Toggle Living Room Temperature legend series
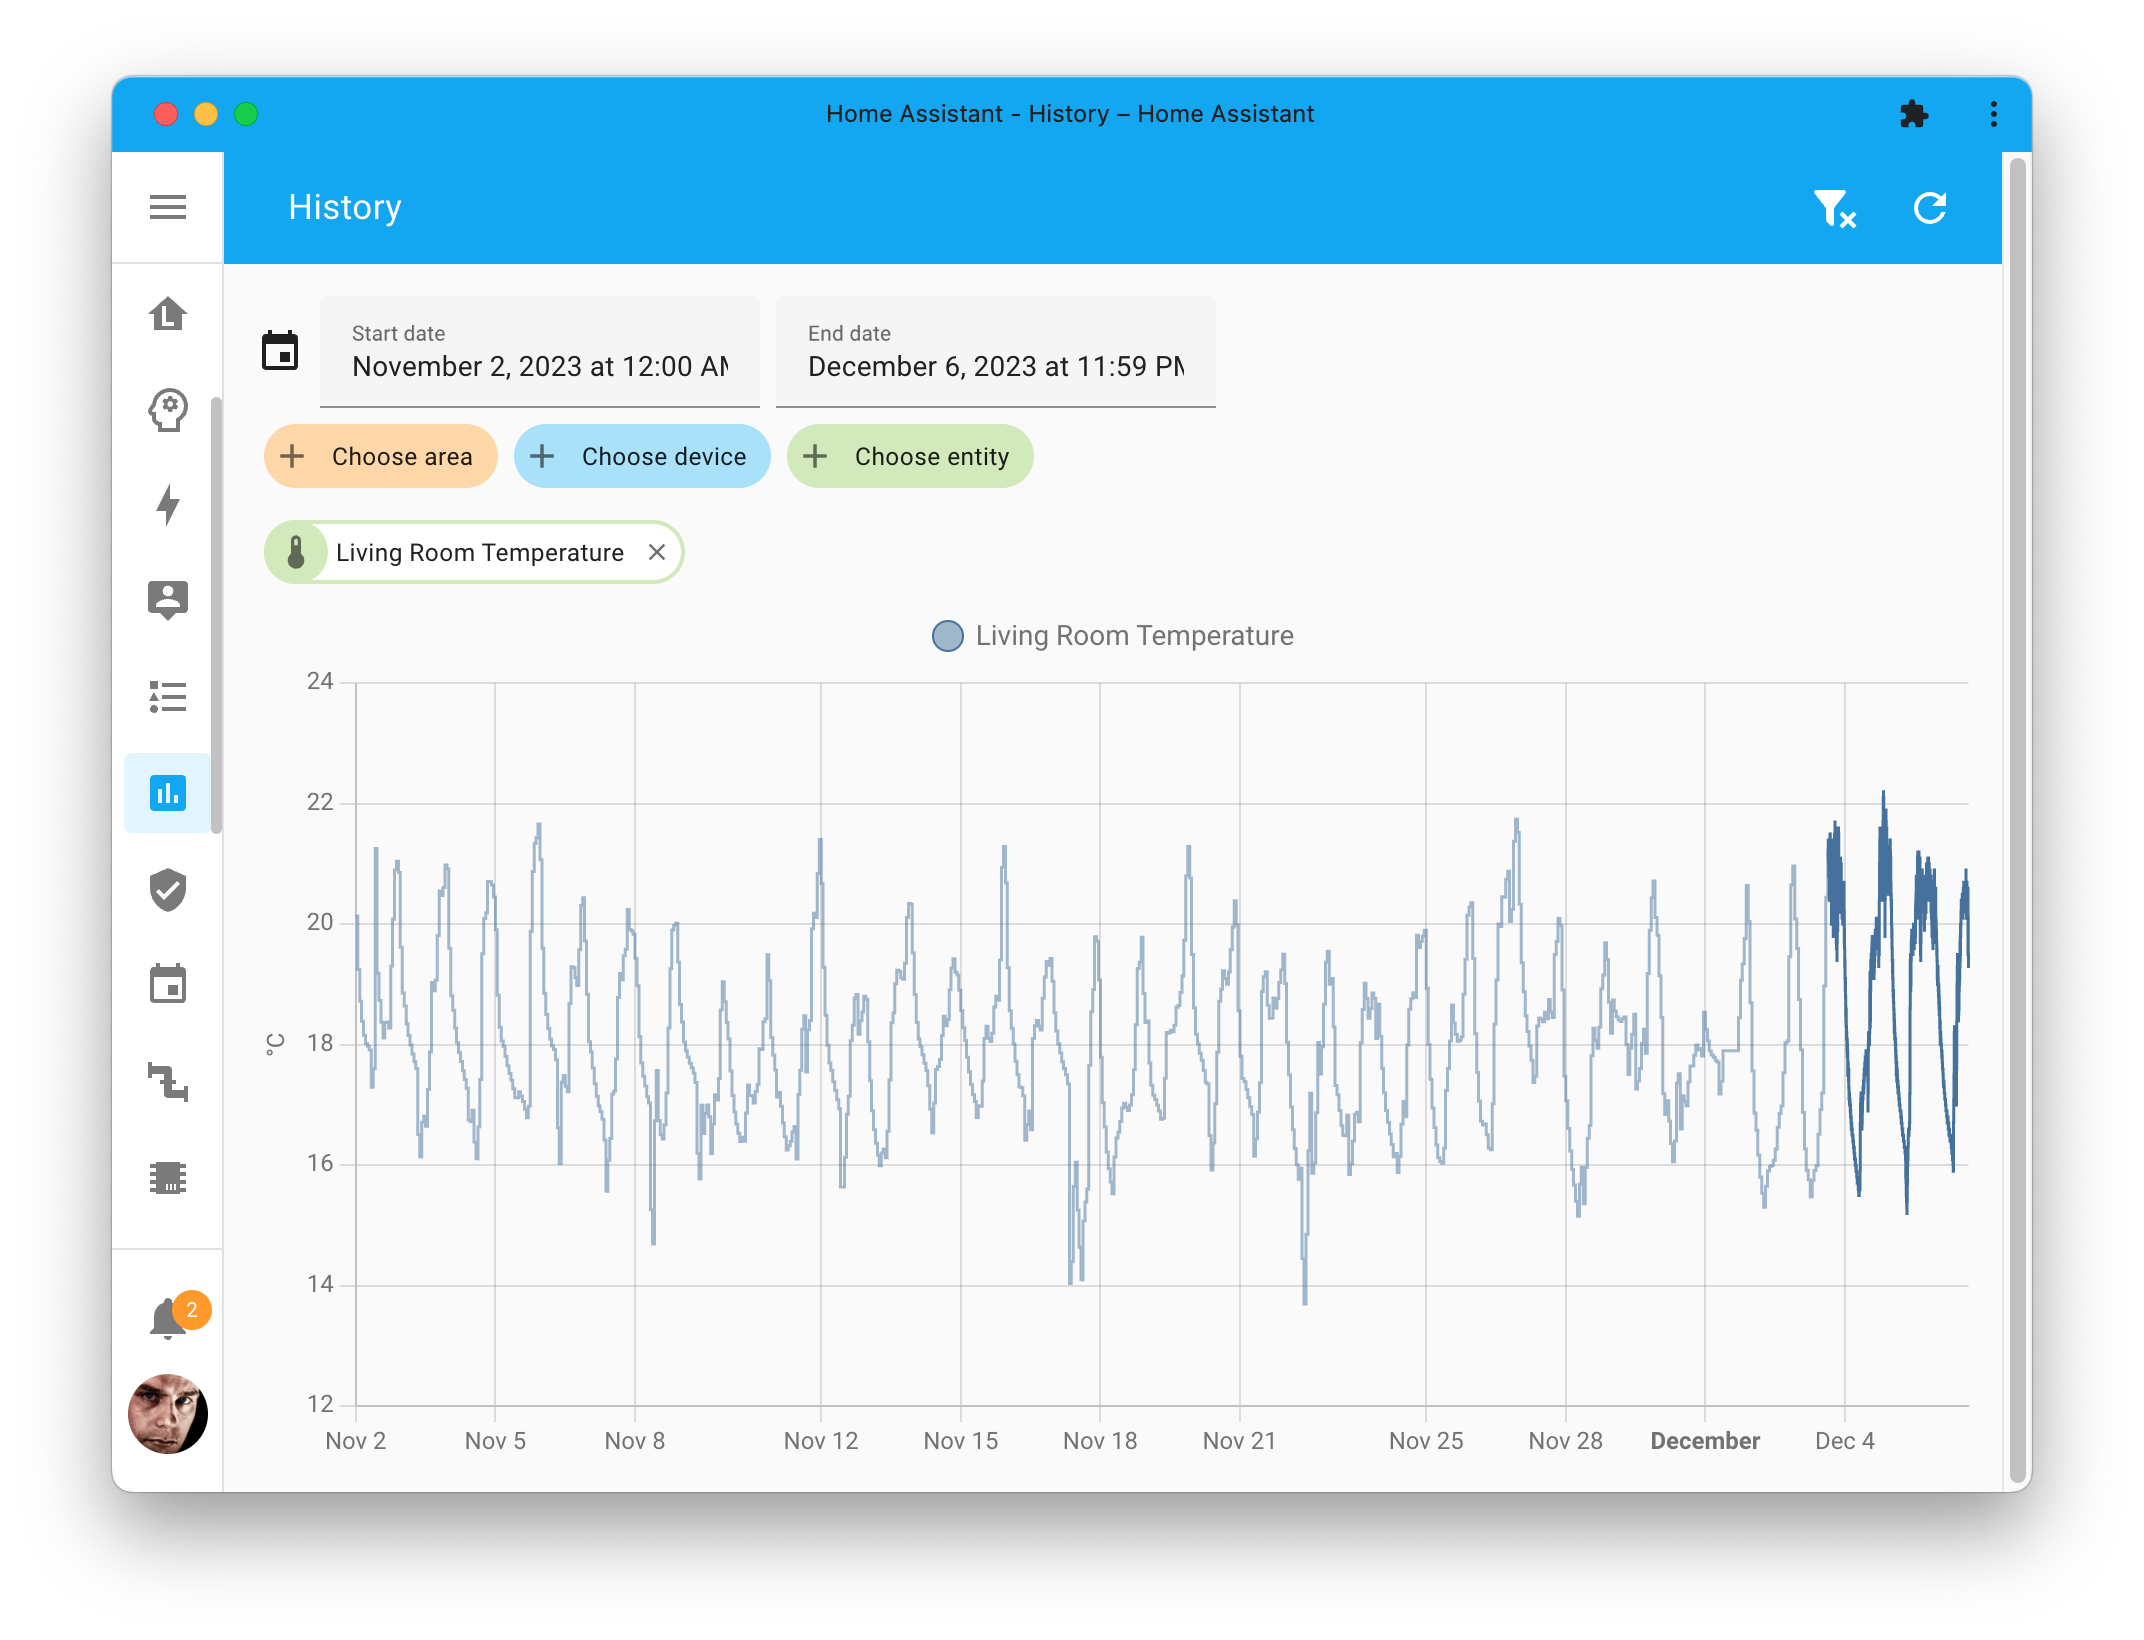 tap(1112, 636)
